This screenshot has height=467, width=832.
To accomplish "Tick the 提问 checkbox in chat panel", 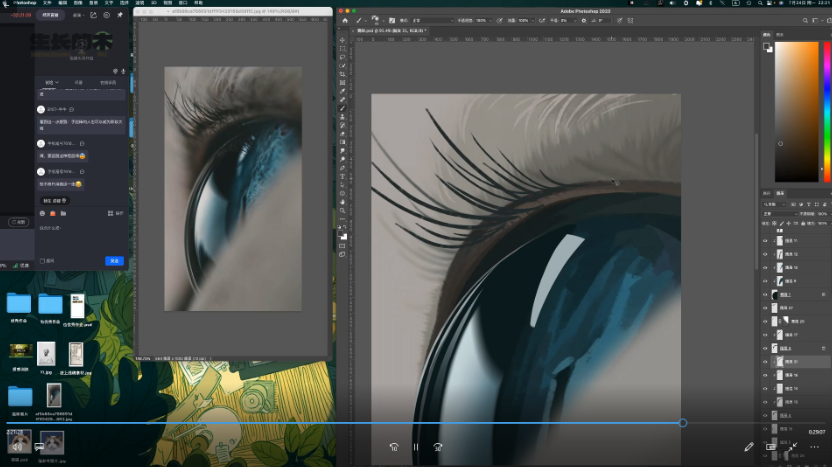I will [42, 261].
